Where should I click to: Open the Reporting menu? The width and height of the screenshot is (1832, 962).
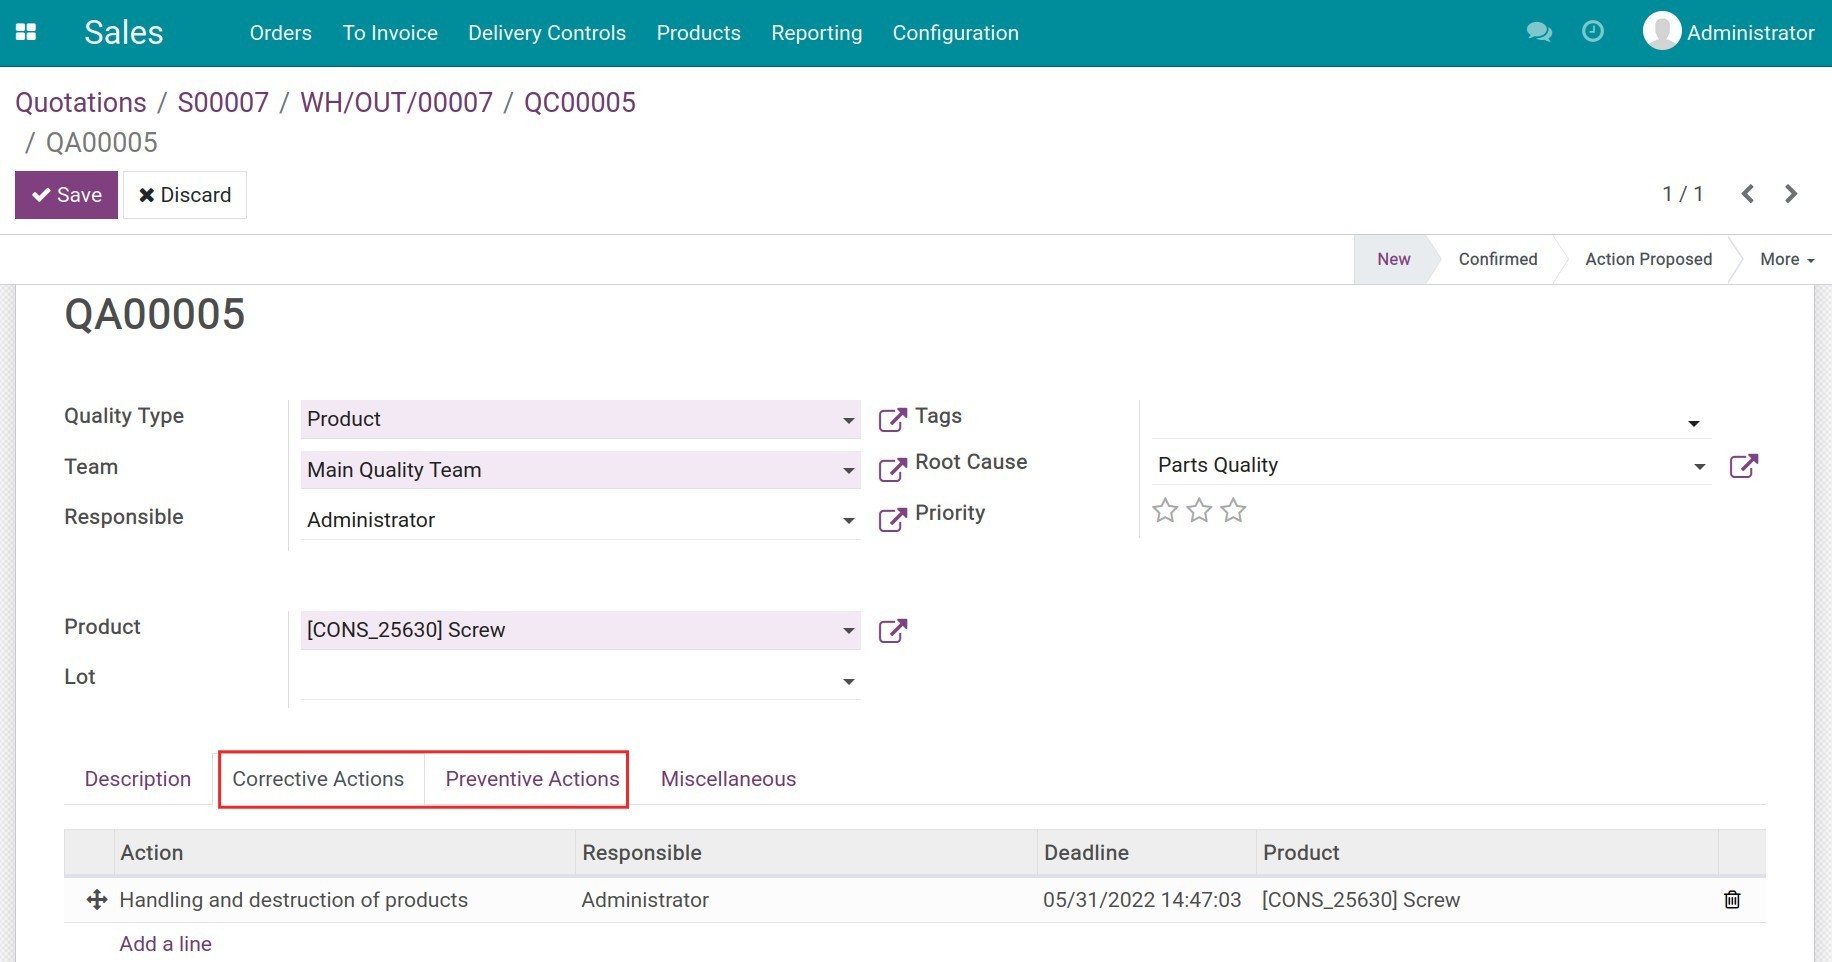point(816,33)
